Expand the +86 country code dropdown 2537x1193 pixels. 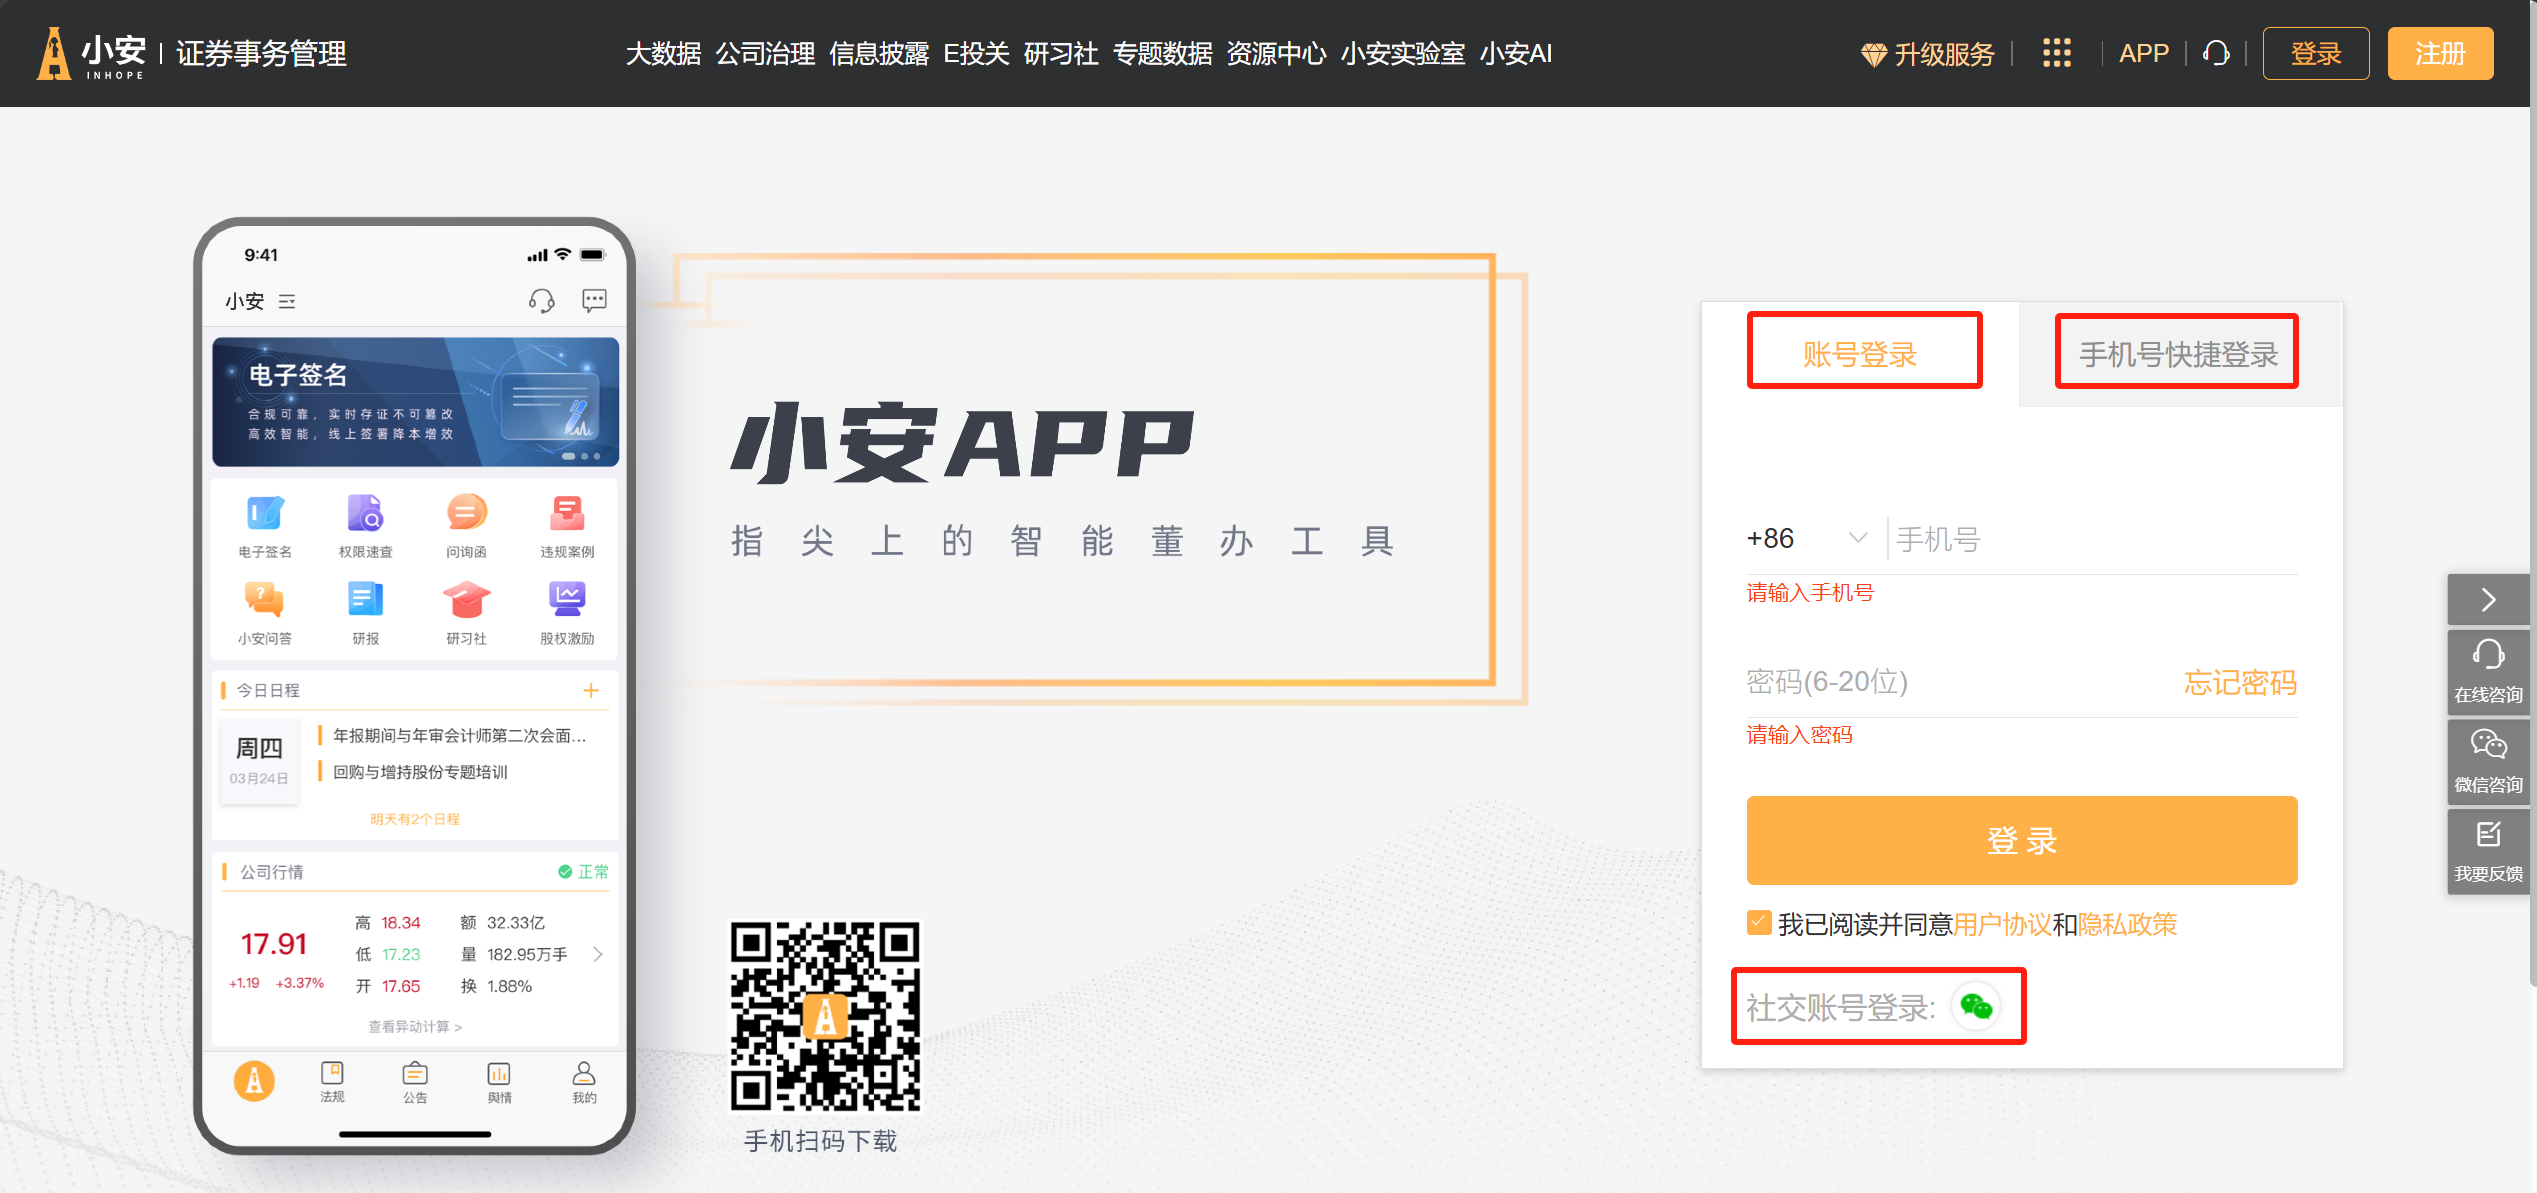tap(1807, 538)
